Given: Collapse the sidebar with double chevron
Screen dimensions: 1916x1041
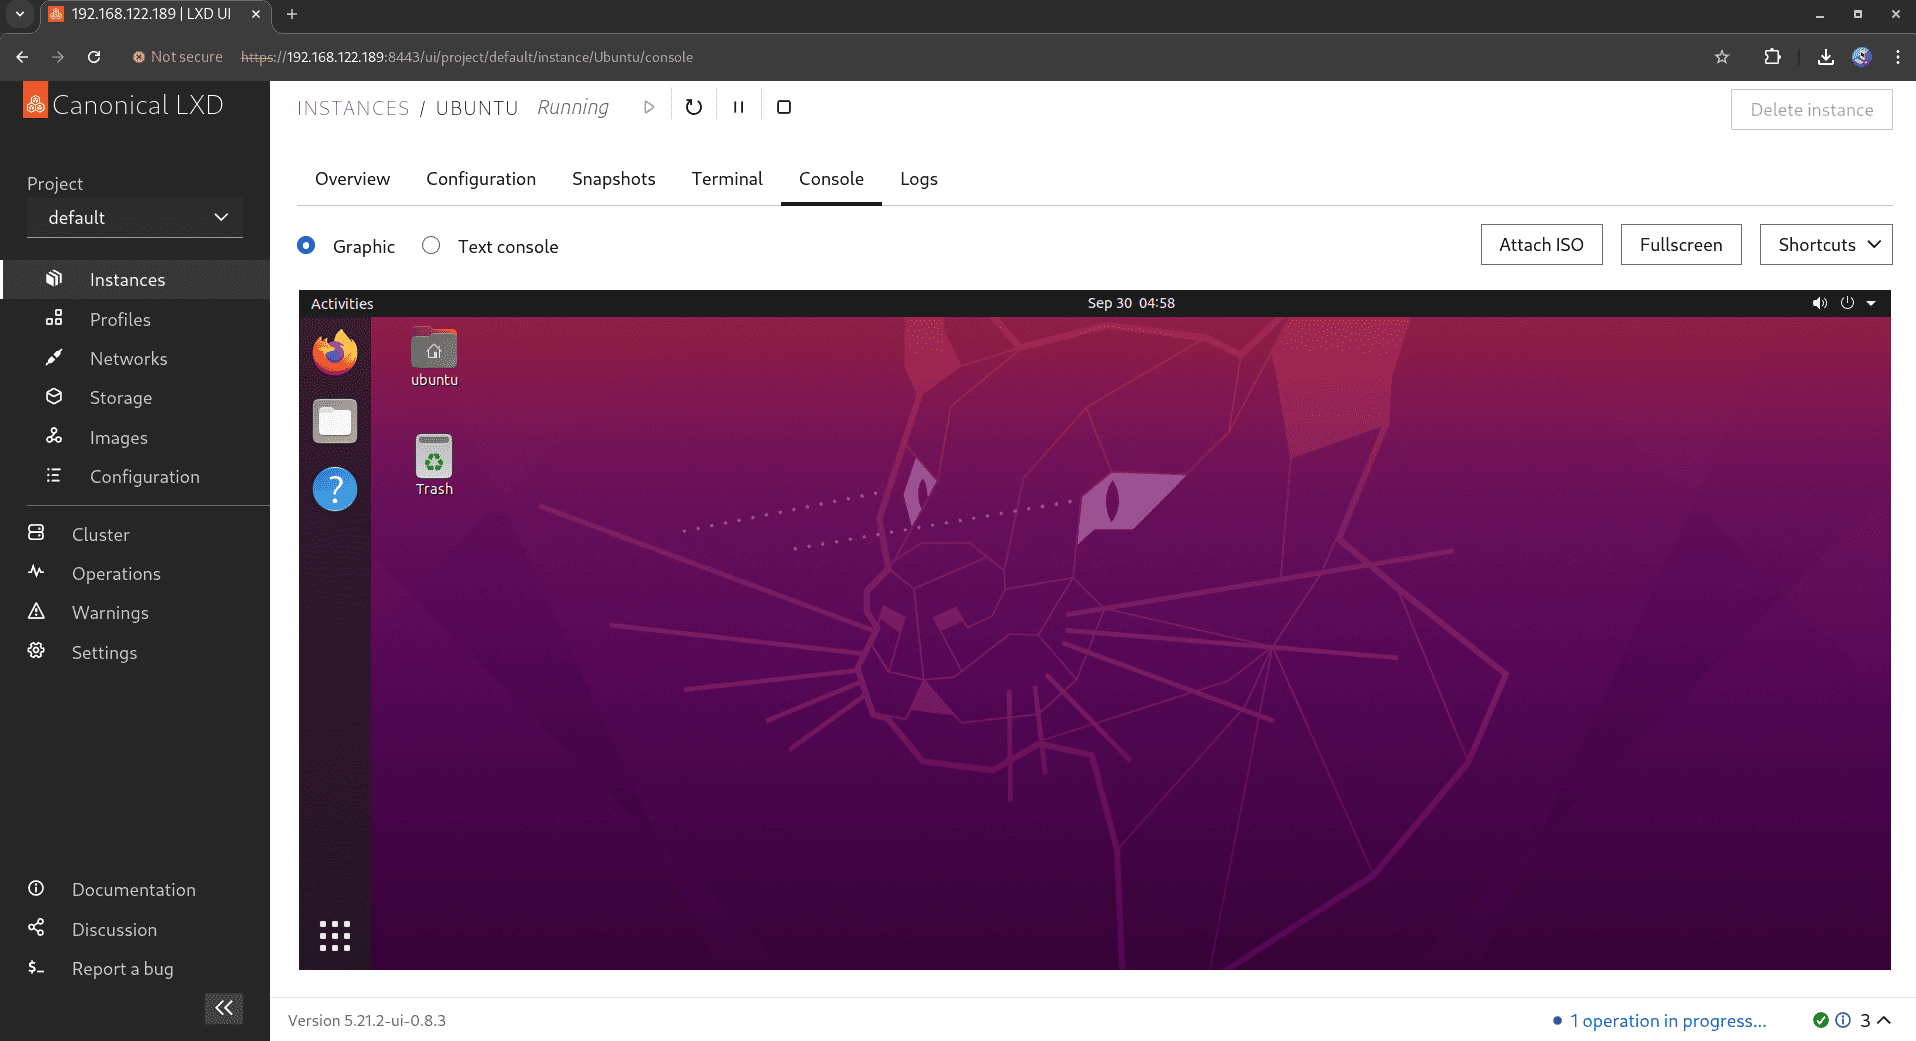Looking at the screenshot, I should pyautogui.click(x=224, y=1008).
